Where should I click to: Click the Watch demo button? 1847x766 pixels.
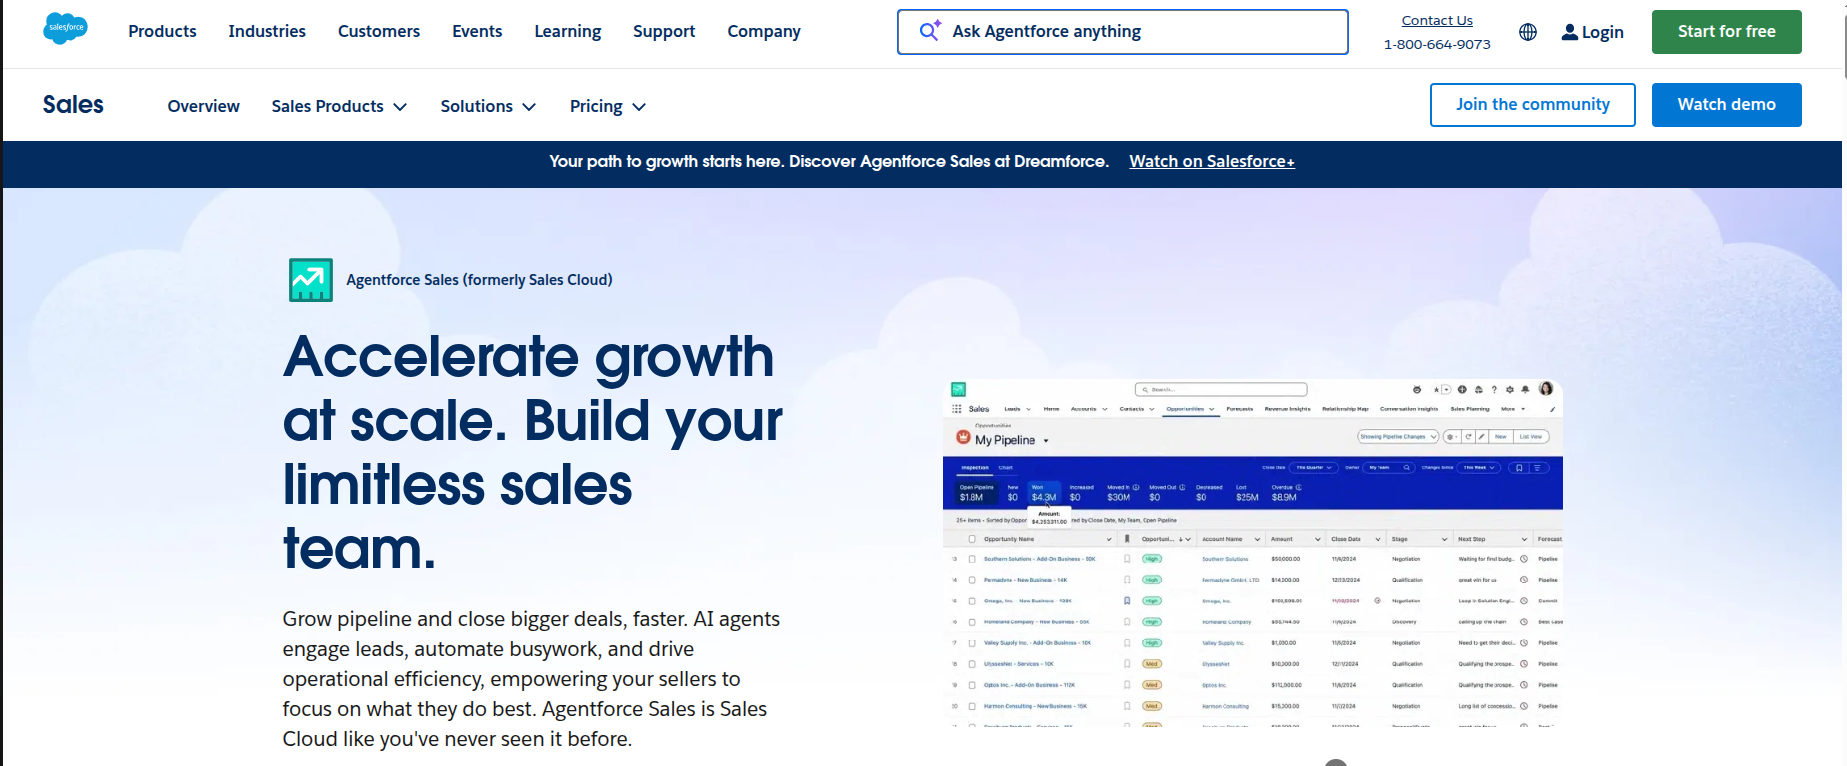(1726, 105)
